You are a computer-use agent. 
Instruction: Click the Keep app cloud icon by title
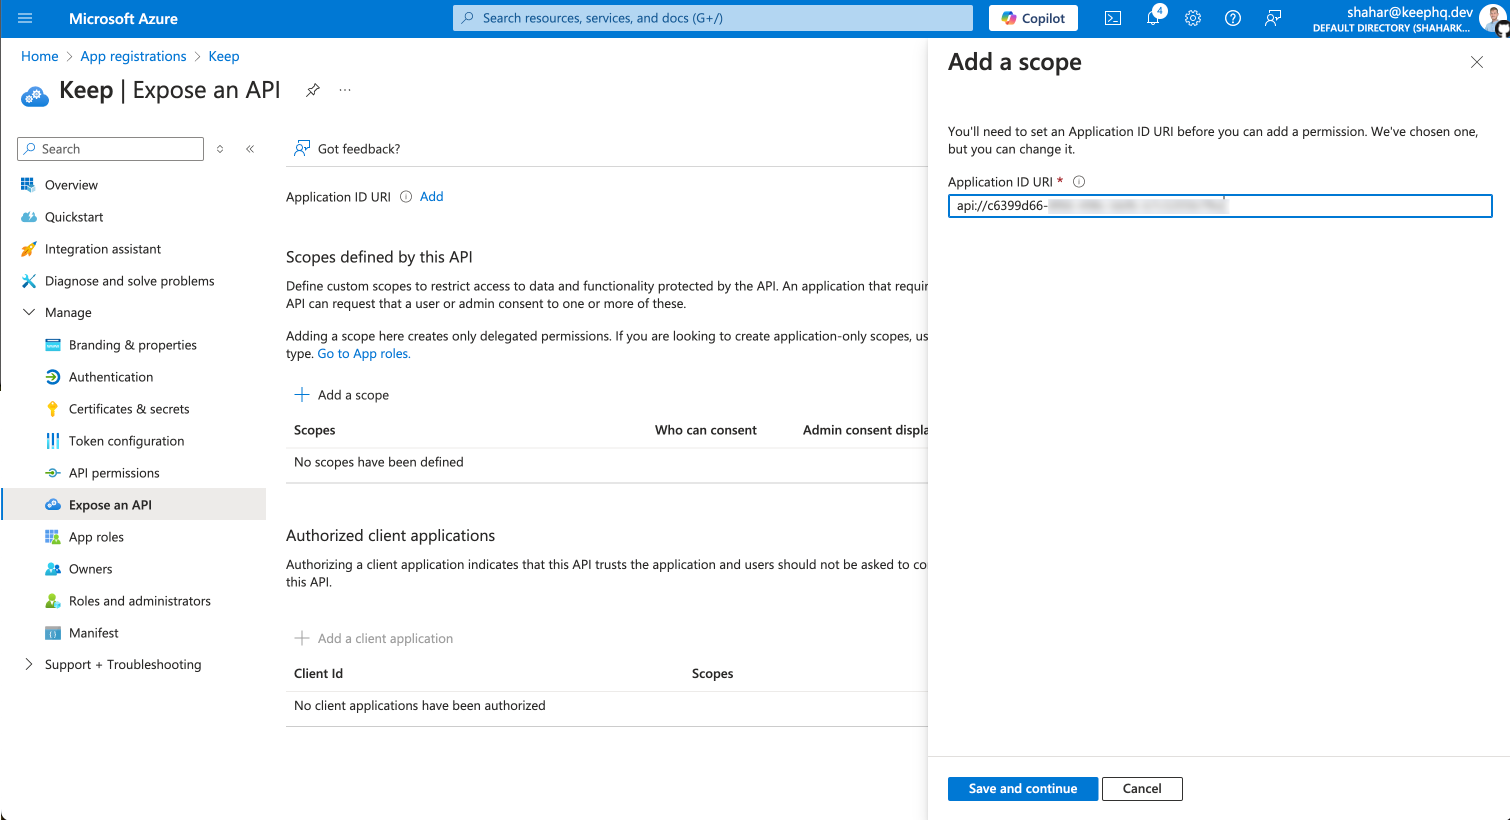click(x=35, y=96)
